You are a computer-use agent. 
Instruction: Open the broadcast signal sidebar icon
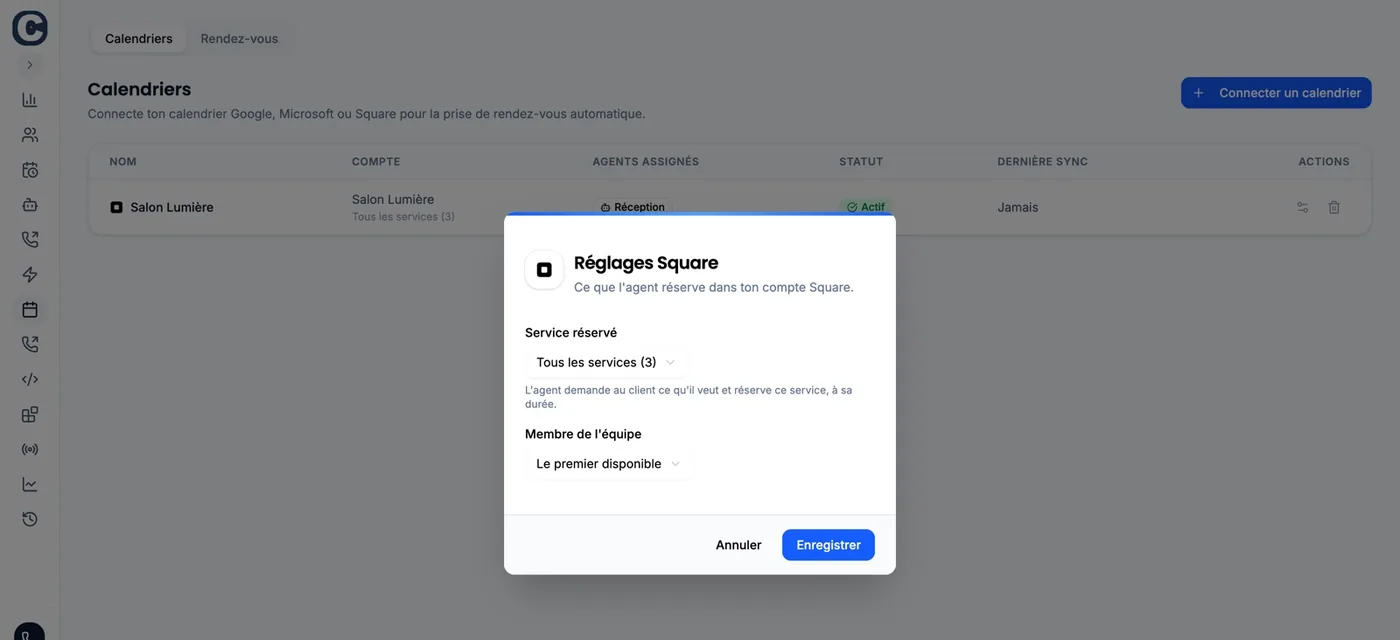pos(30,450)
